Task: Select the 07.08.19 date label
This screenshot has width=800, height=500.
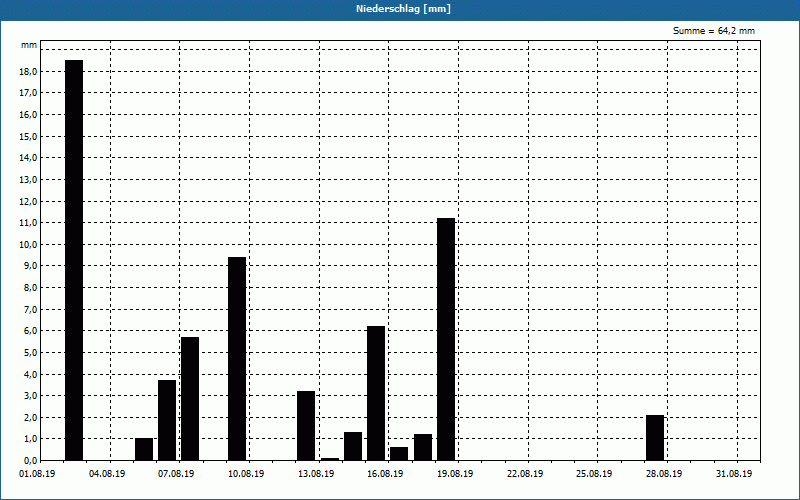Action: click(176, 474)
